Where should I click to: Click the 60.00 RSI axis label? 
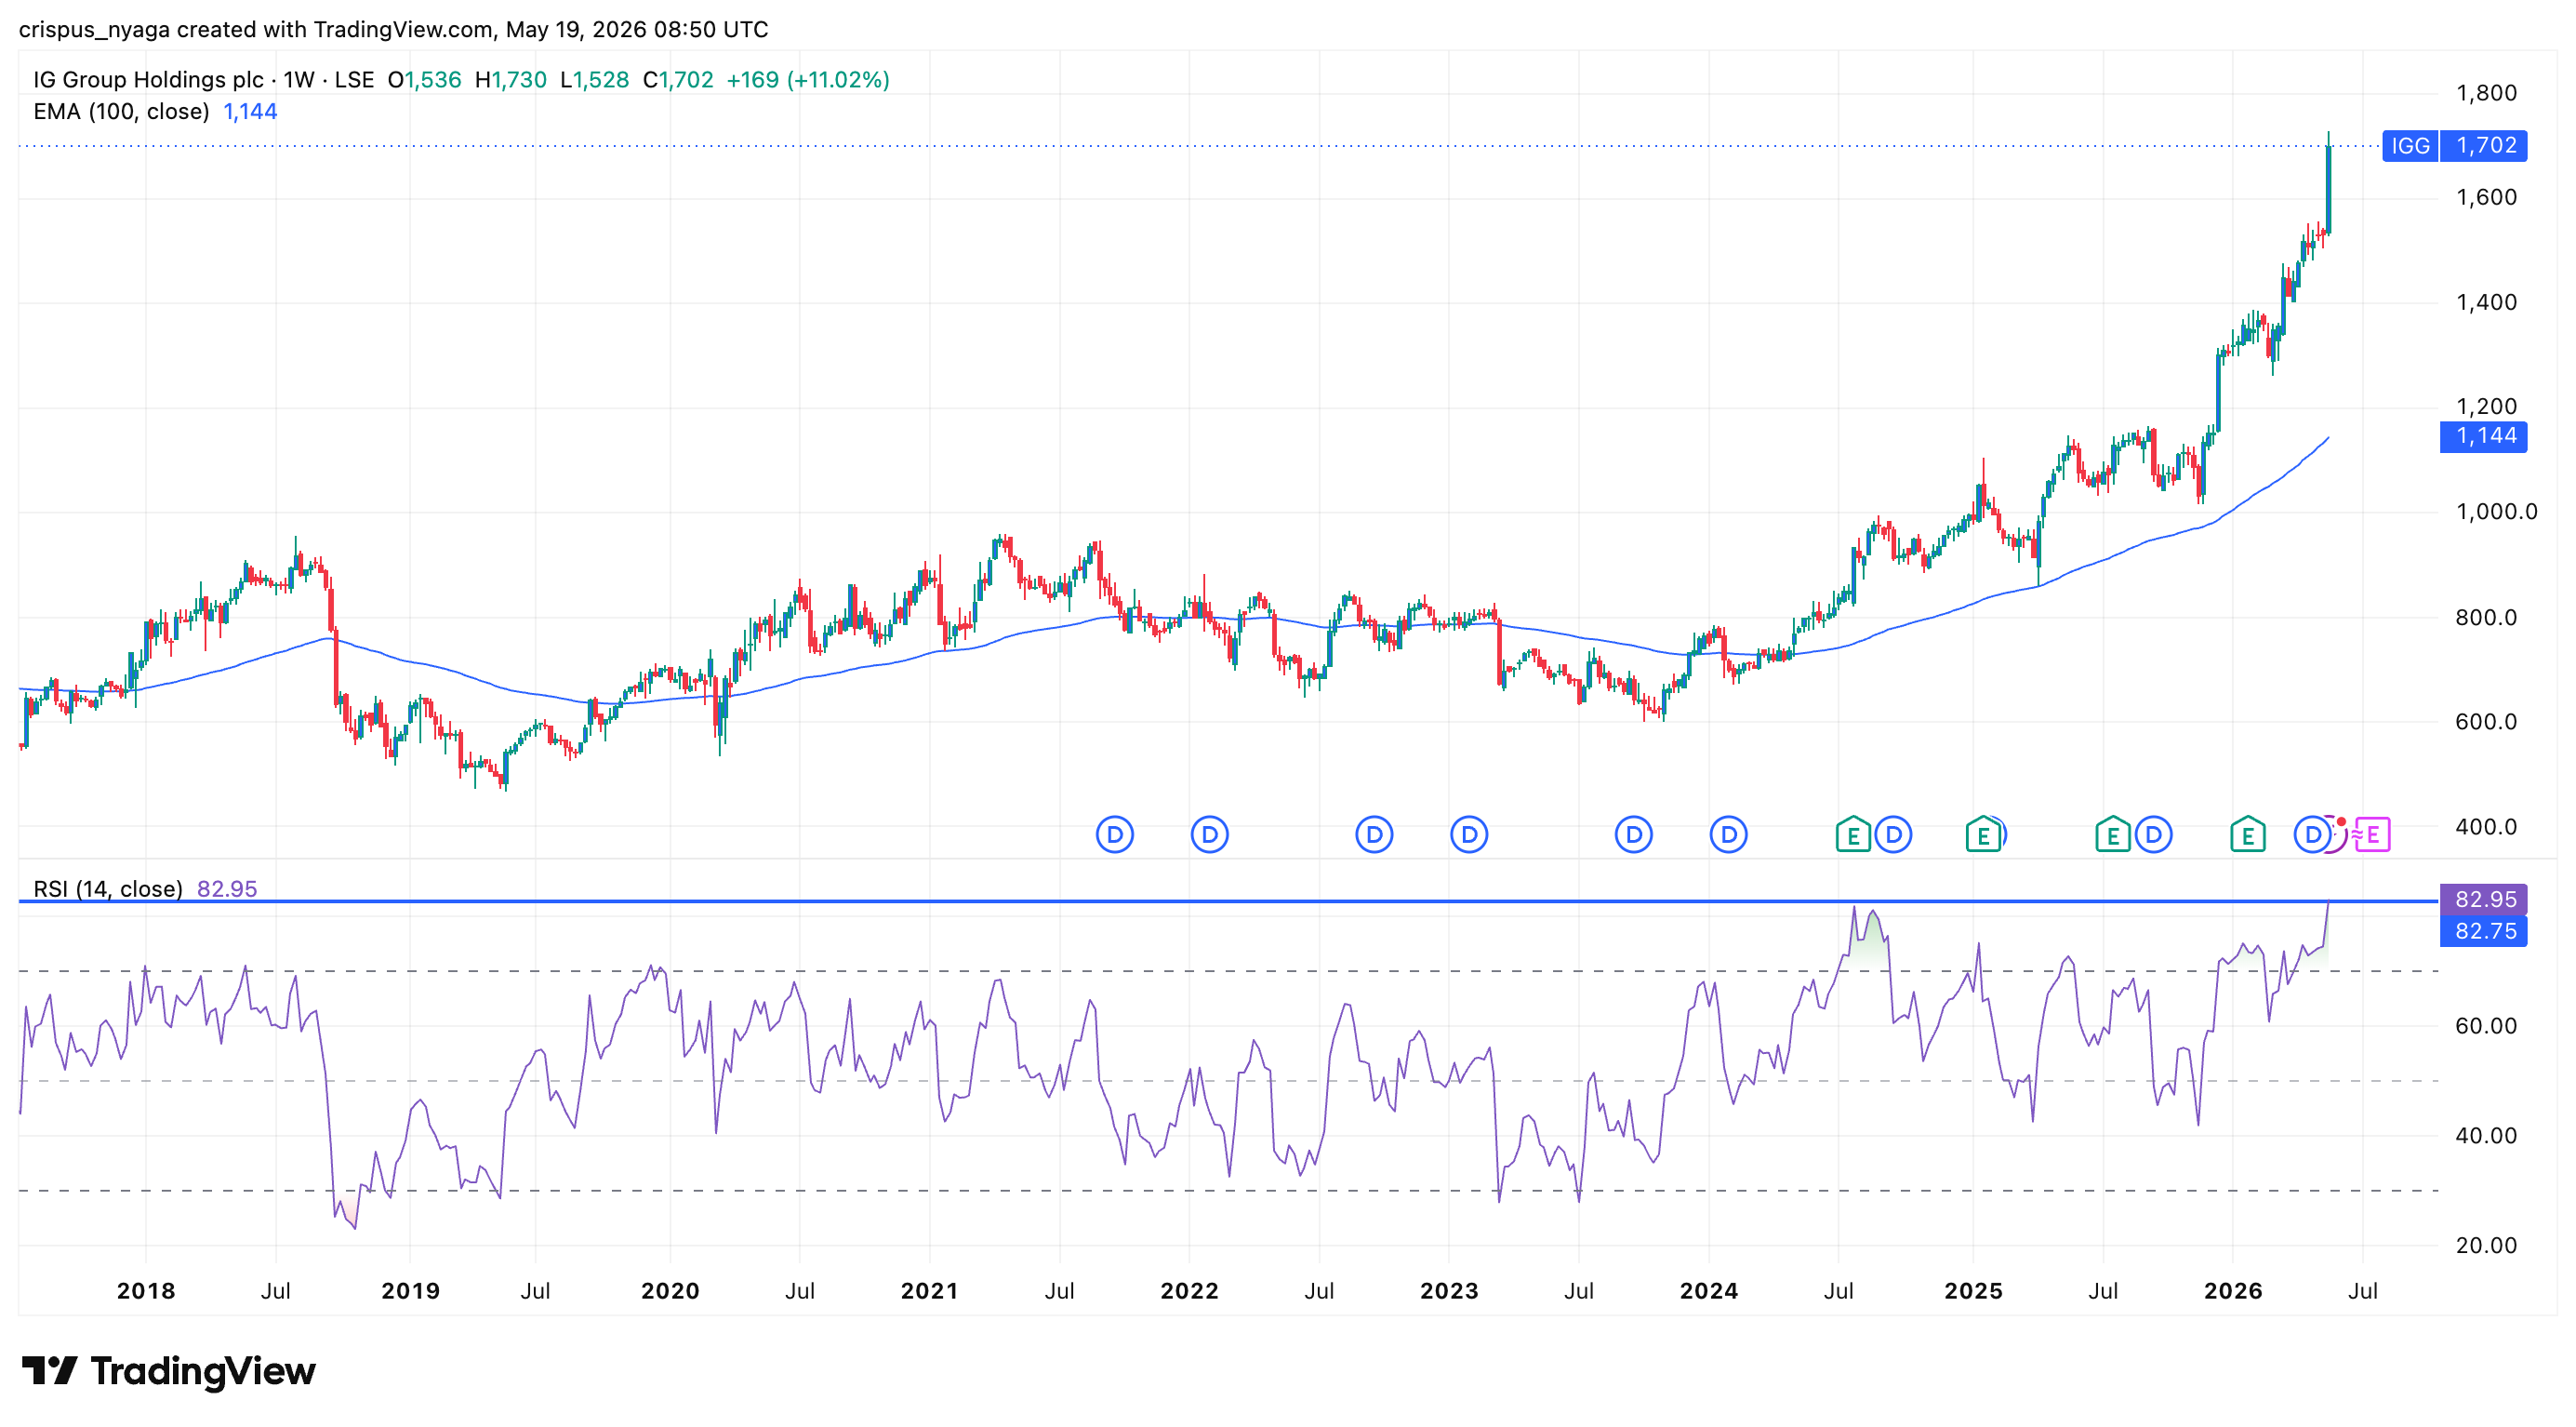click(2486, 1026)
